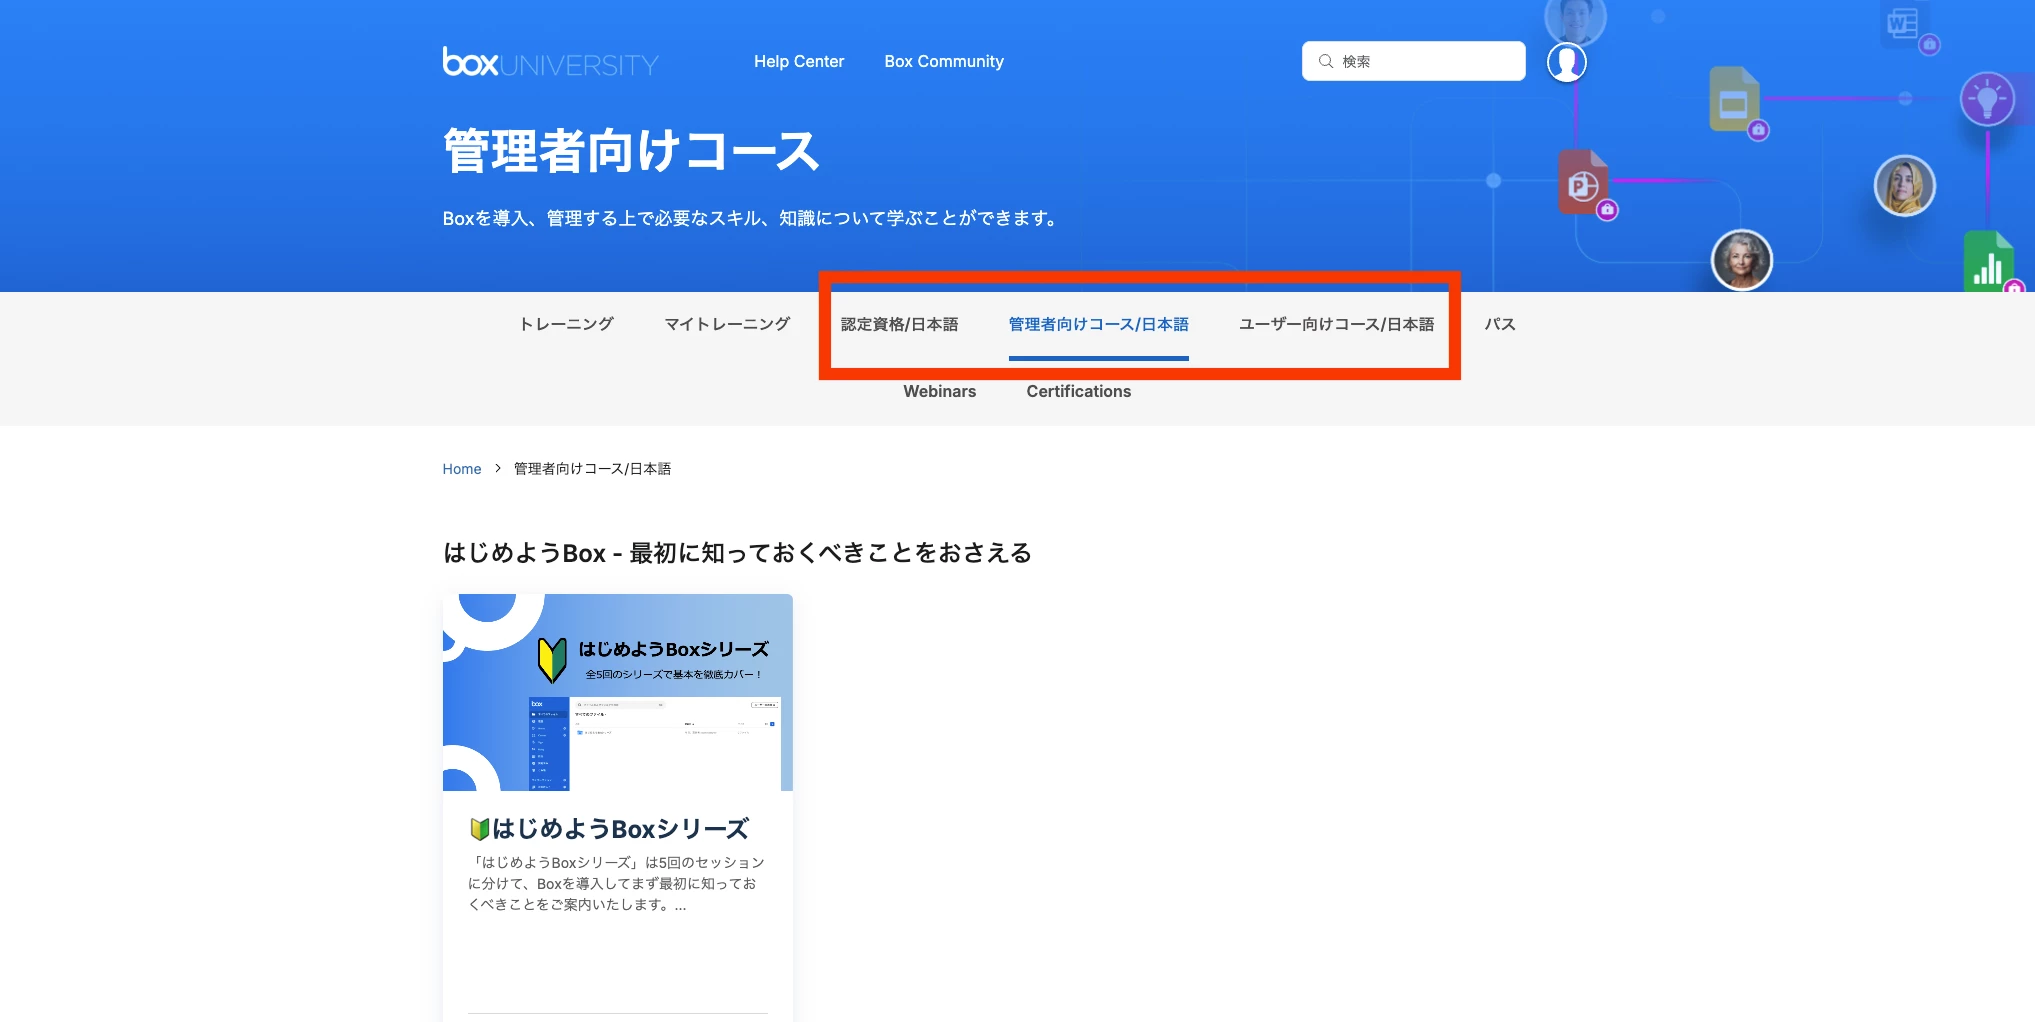Open the はじめようBoxシリーズ course thumbnail
The image size is (2035, 1022).
617,692
